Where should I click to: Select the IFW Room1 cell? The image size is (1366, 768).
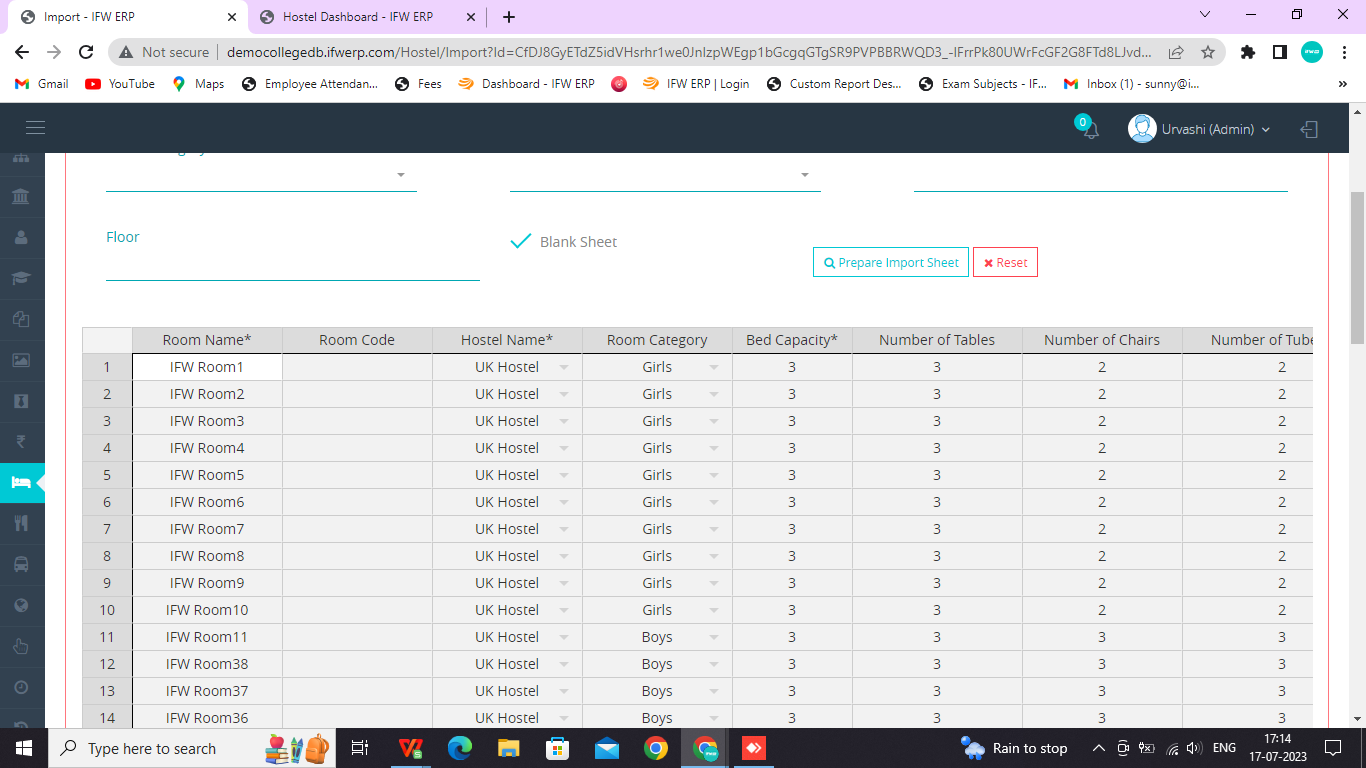click(x=207, y=367)
